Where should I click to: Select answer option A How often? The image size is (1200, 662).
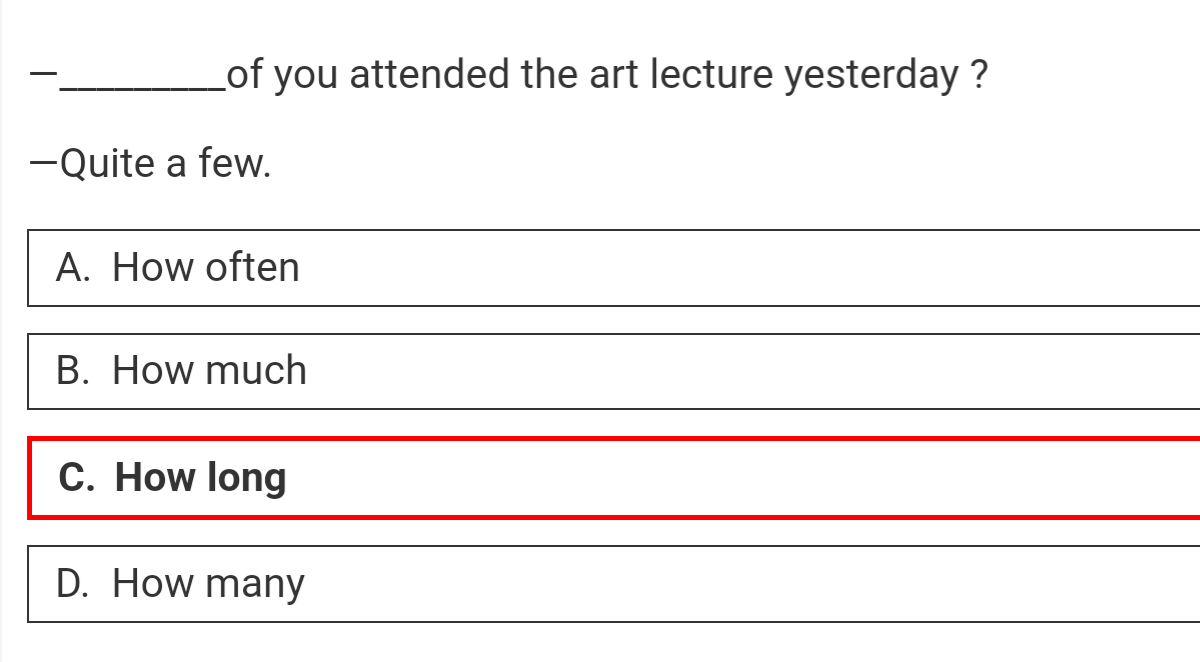600,268
